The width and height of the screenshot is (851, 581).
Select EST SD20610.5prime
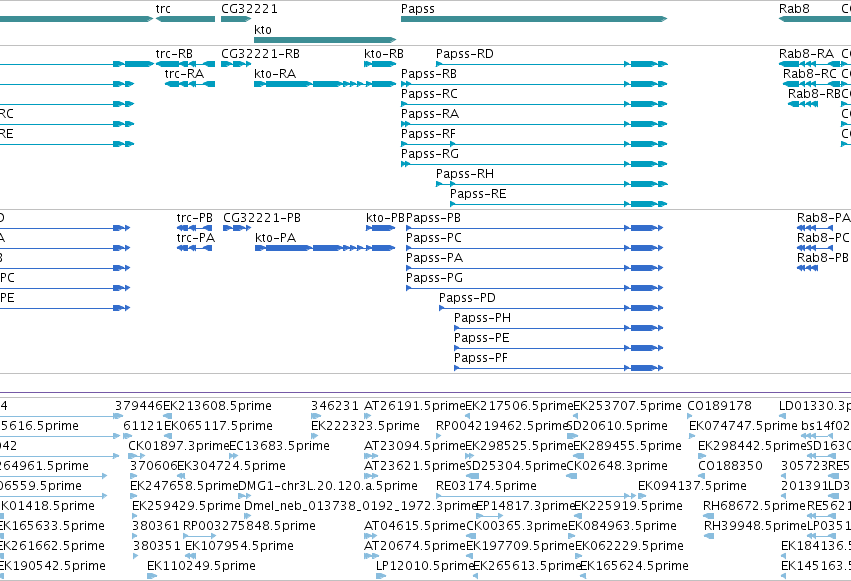[571, 436]
